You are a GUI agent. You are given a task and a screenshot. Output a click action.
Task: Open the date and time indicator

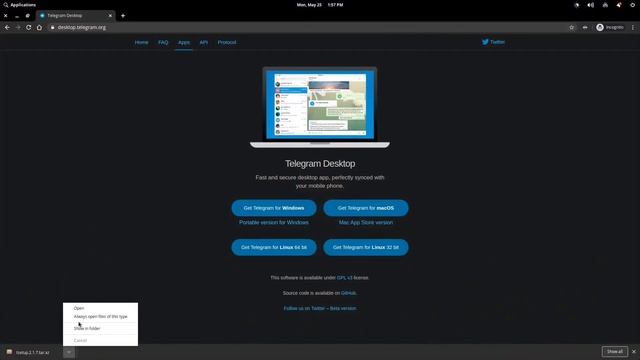320,5
